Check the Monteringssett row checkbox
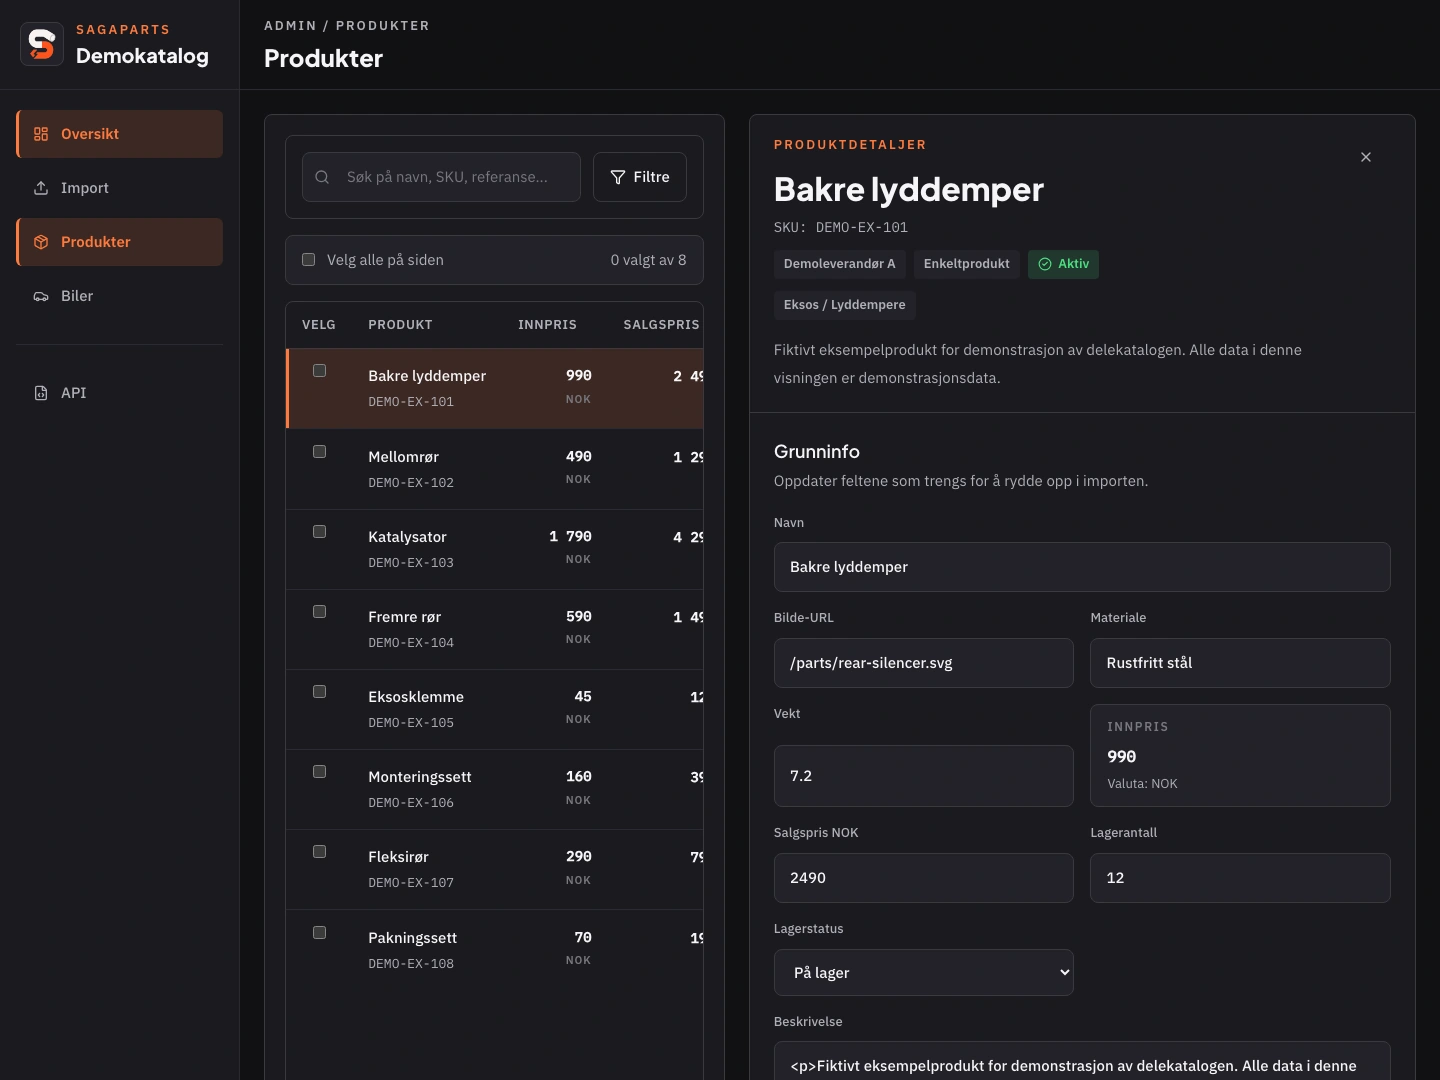Image resolution: width=1440 pixels, height=1080 pixels. (320, 772)
